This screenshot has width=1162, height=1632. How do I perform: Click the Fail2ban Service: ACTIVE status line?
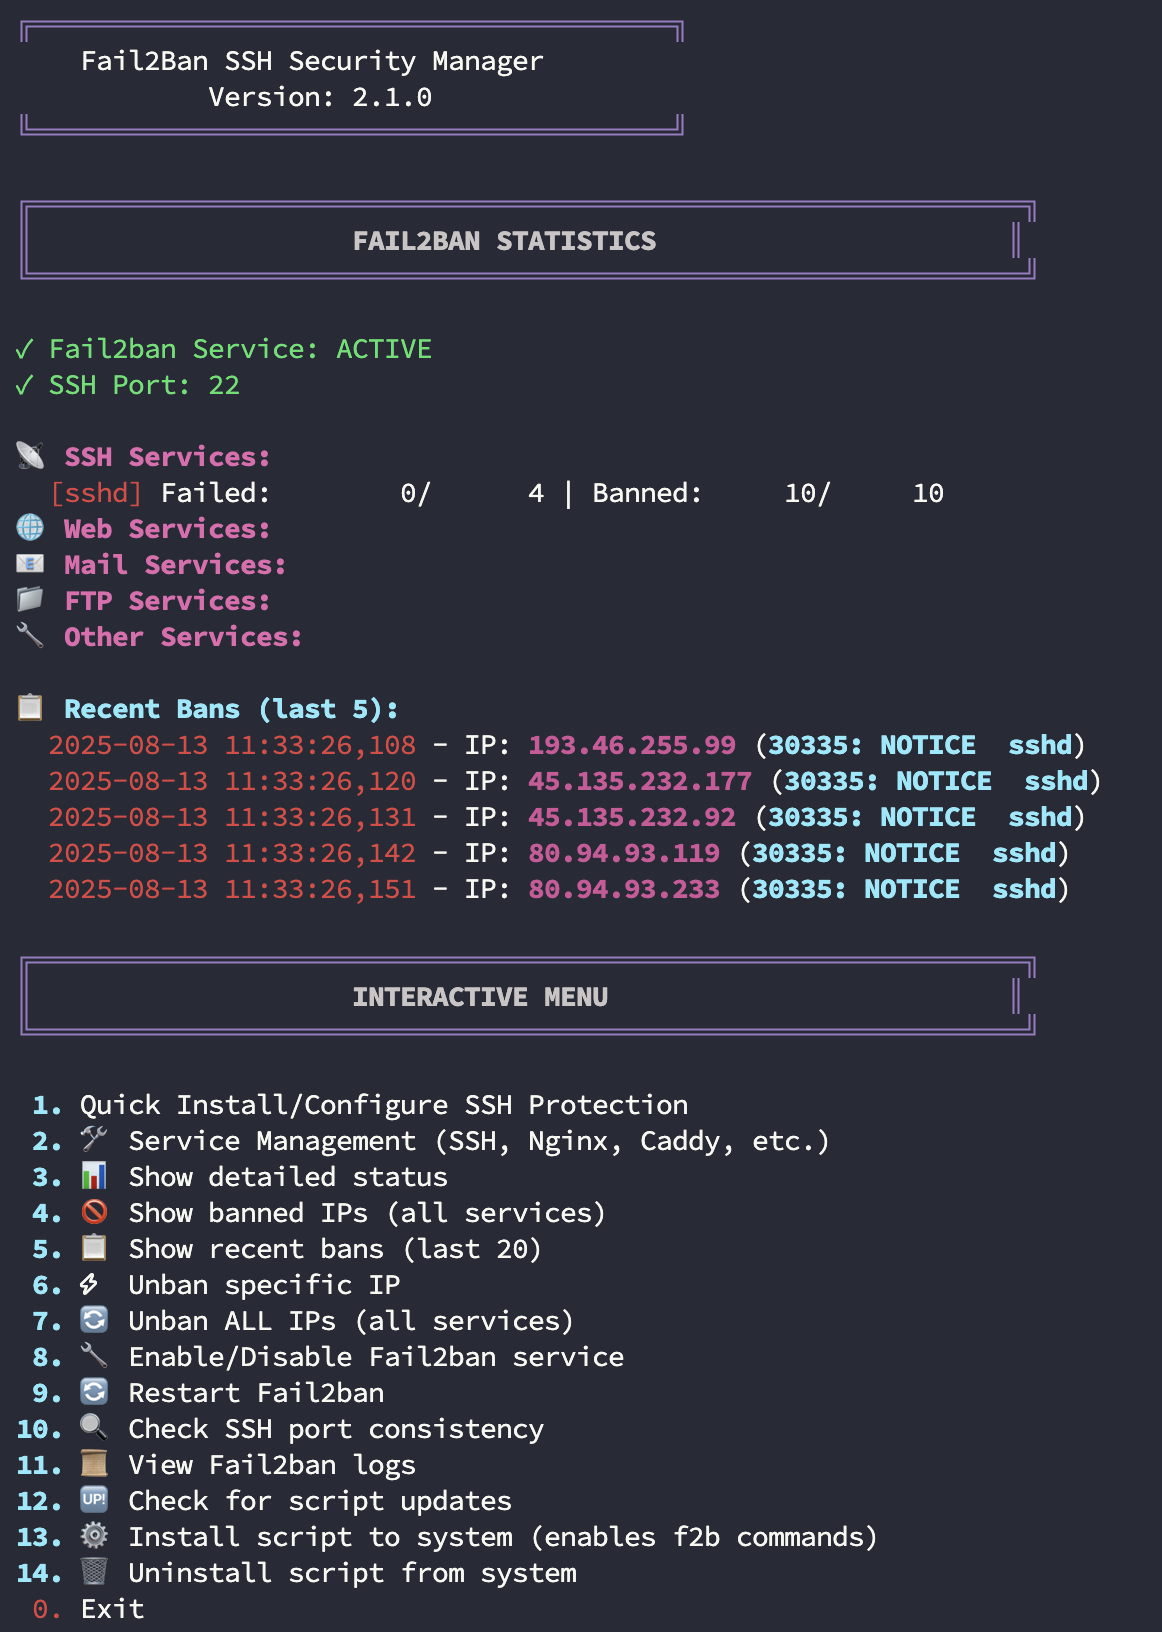click(240, 349)
